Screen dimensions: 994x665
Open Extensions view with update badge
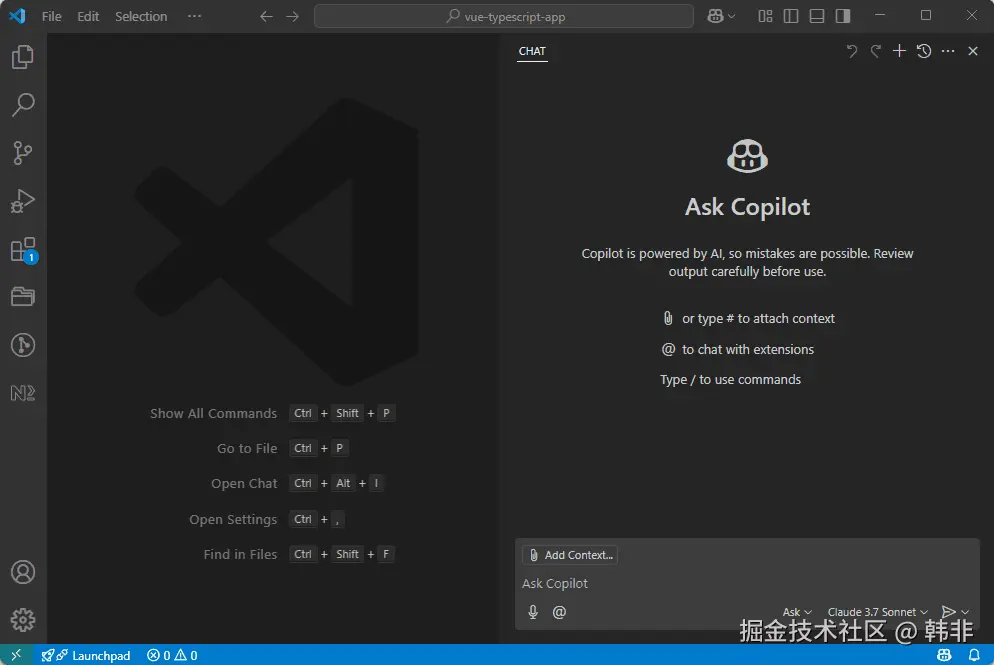pyautogui.click(x=23, y=250)
